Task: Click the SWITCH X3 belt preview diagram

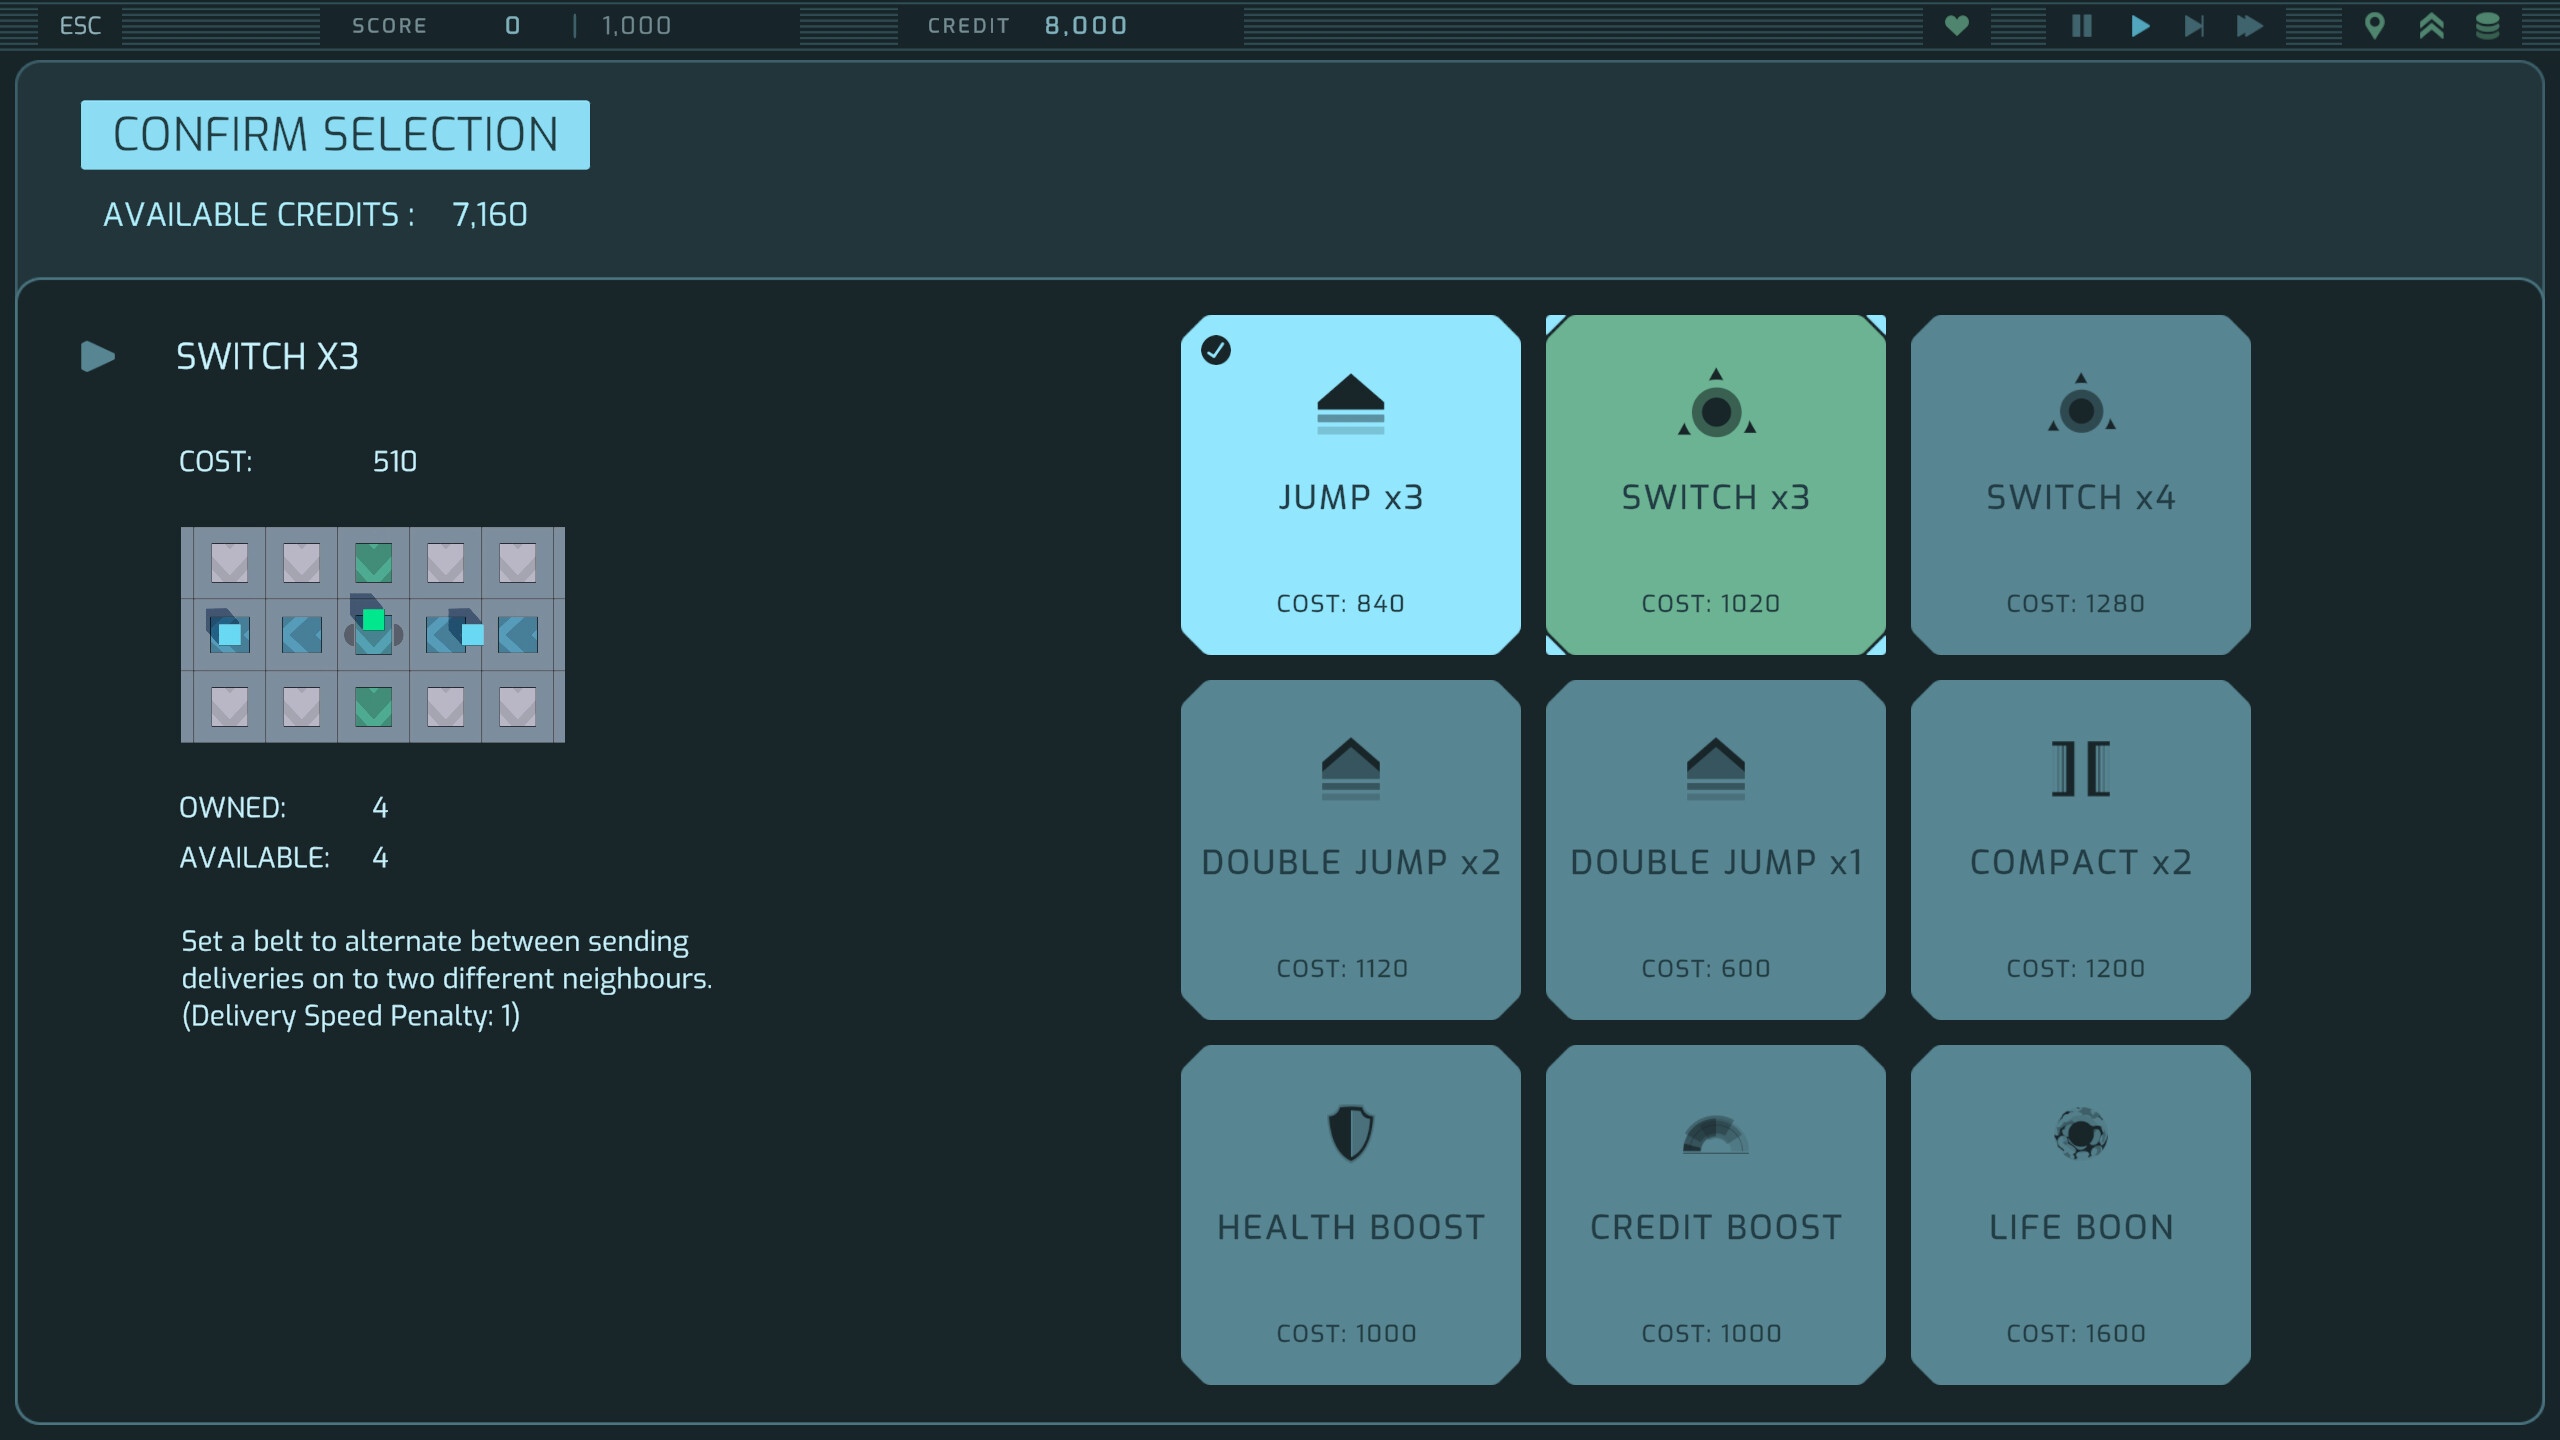Action: point(373,634)
